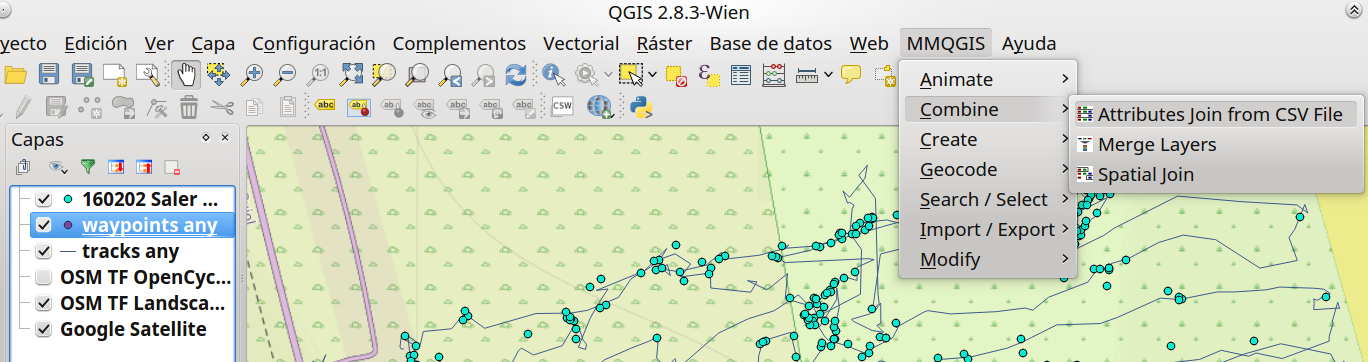1368x362 pixels.
Task: Select the Identify Features tool
Action: (x=554, y=74)
